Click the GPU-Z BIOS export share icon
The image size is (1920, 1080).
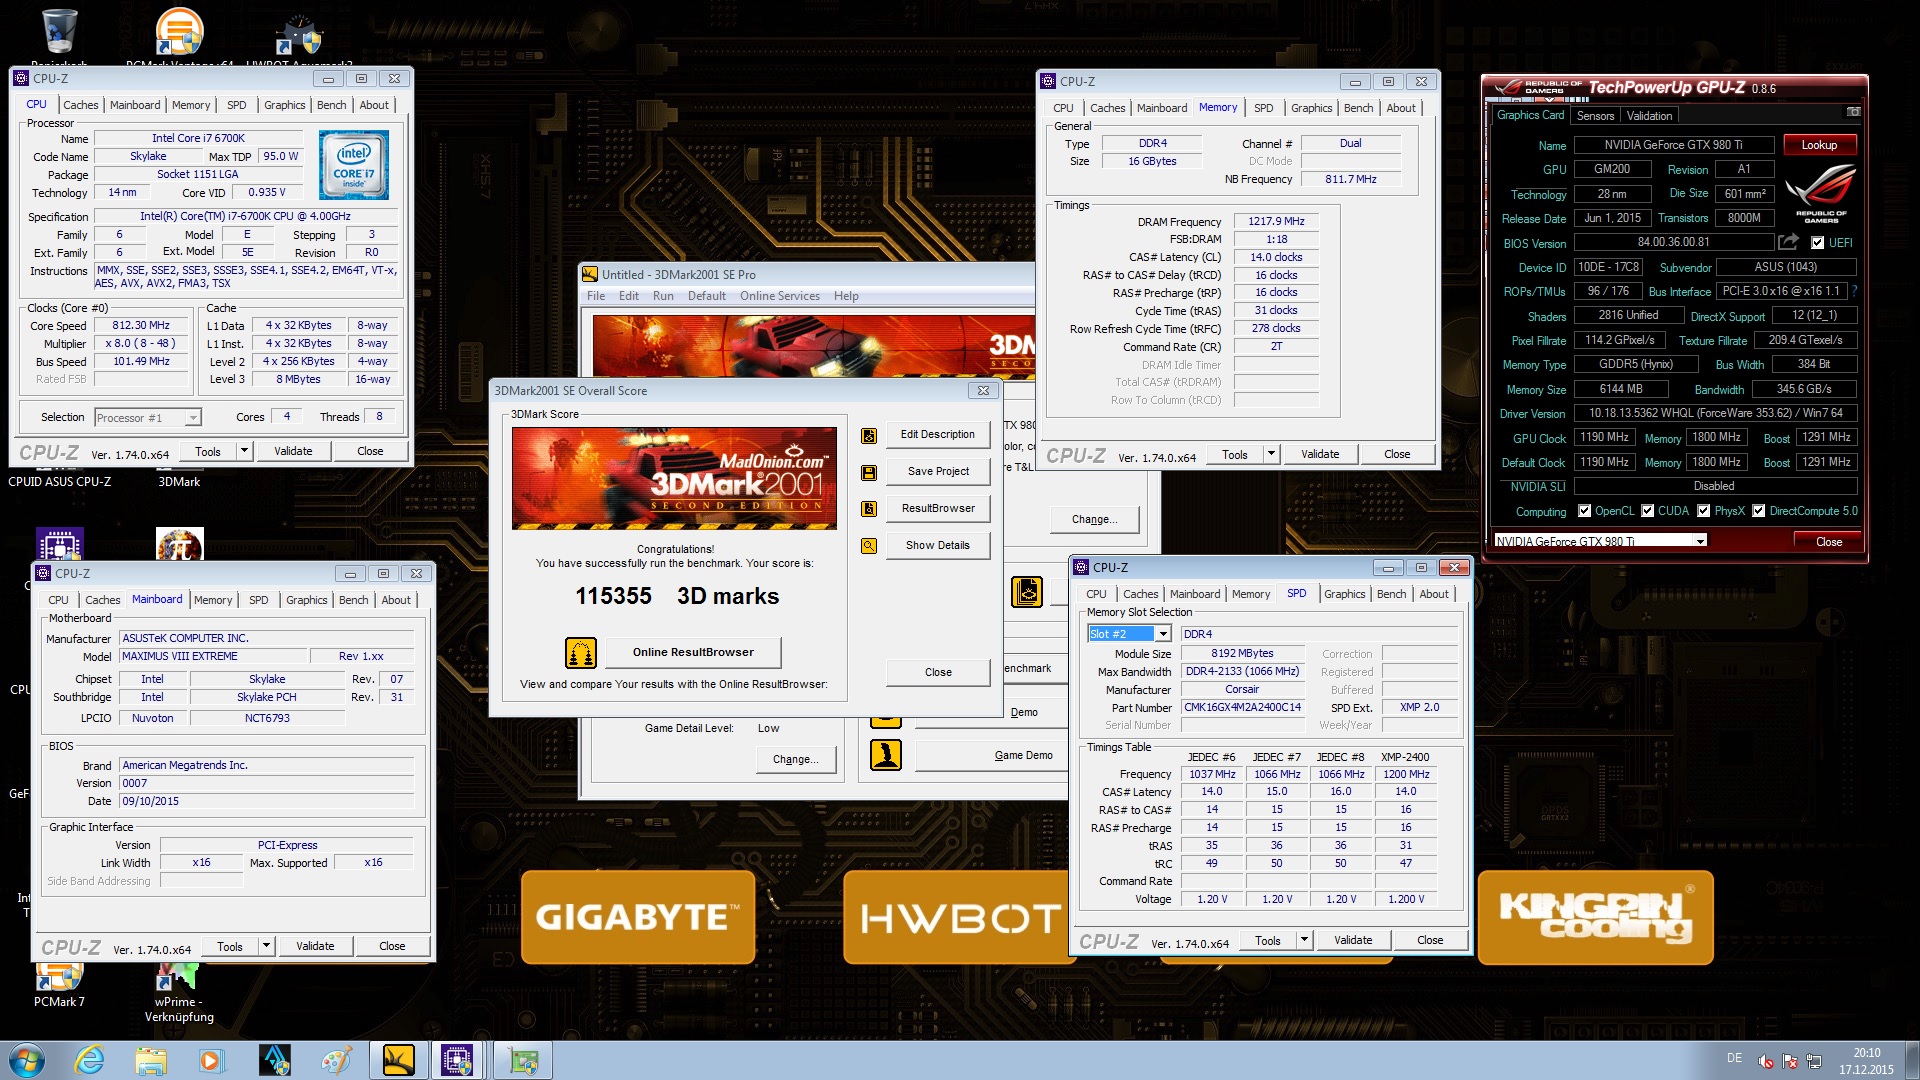(x=1789, y=242)
